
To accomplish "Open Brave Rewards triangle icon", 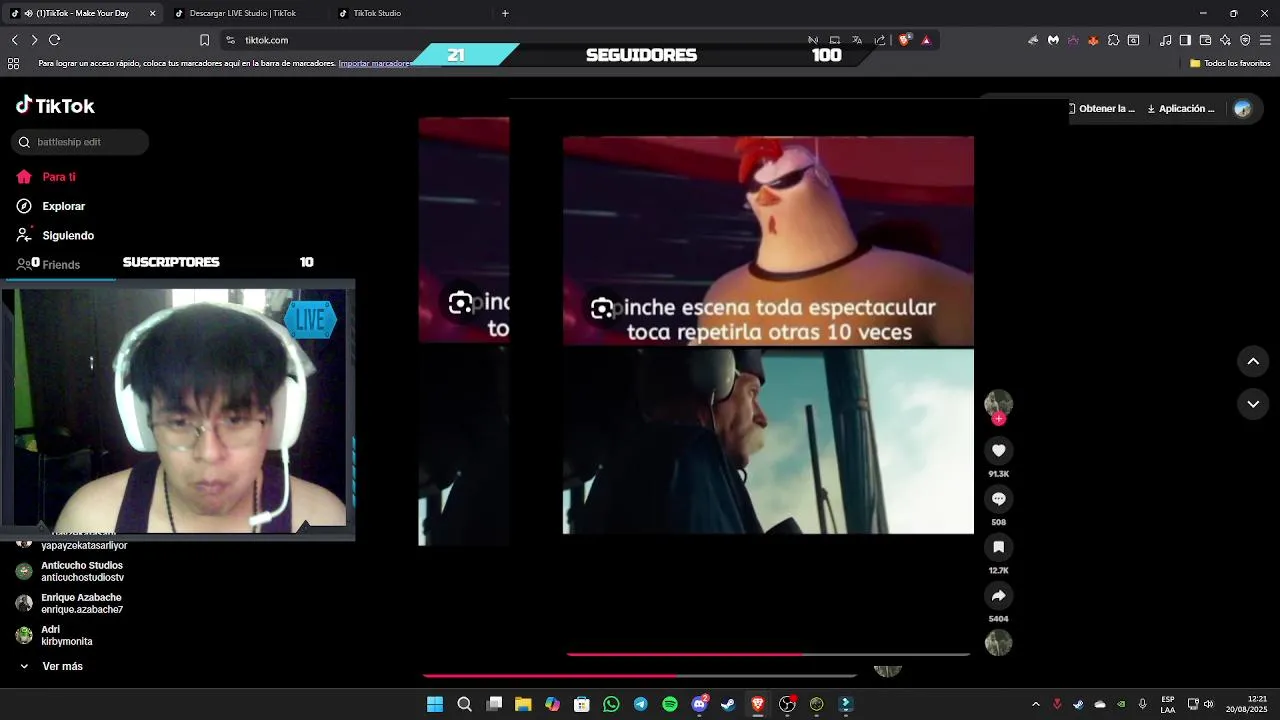I will 926,40.
